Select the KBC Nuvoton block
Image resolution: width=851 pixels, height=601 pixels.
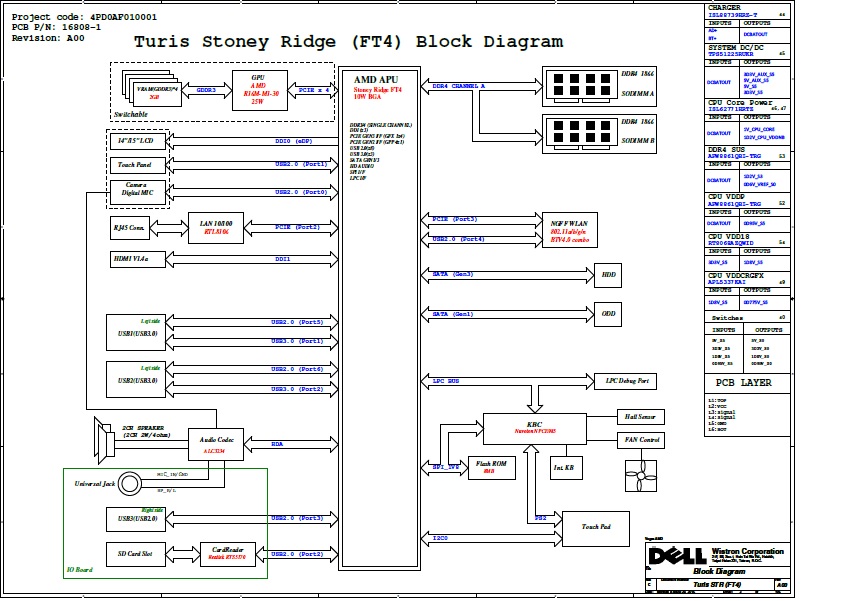coord(535,429)
